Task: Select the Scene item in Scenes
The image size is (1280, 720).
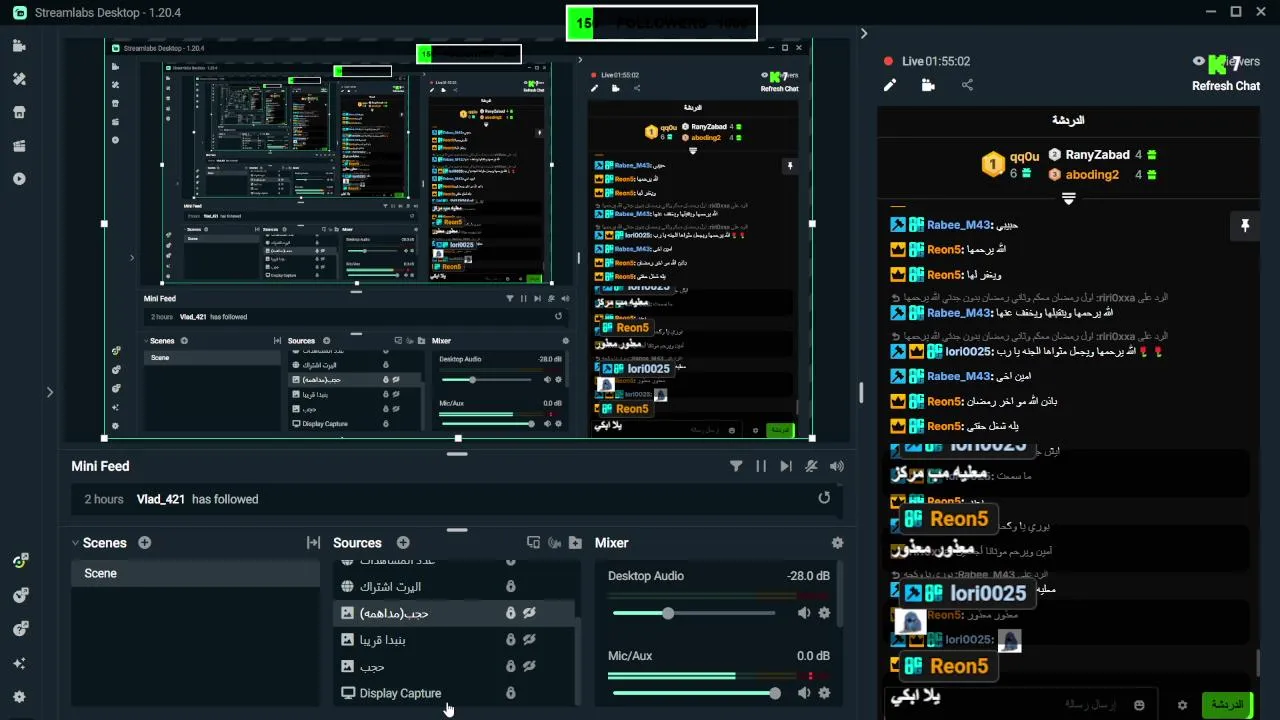Action: (x=195, y=573)
